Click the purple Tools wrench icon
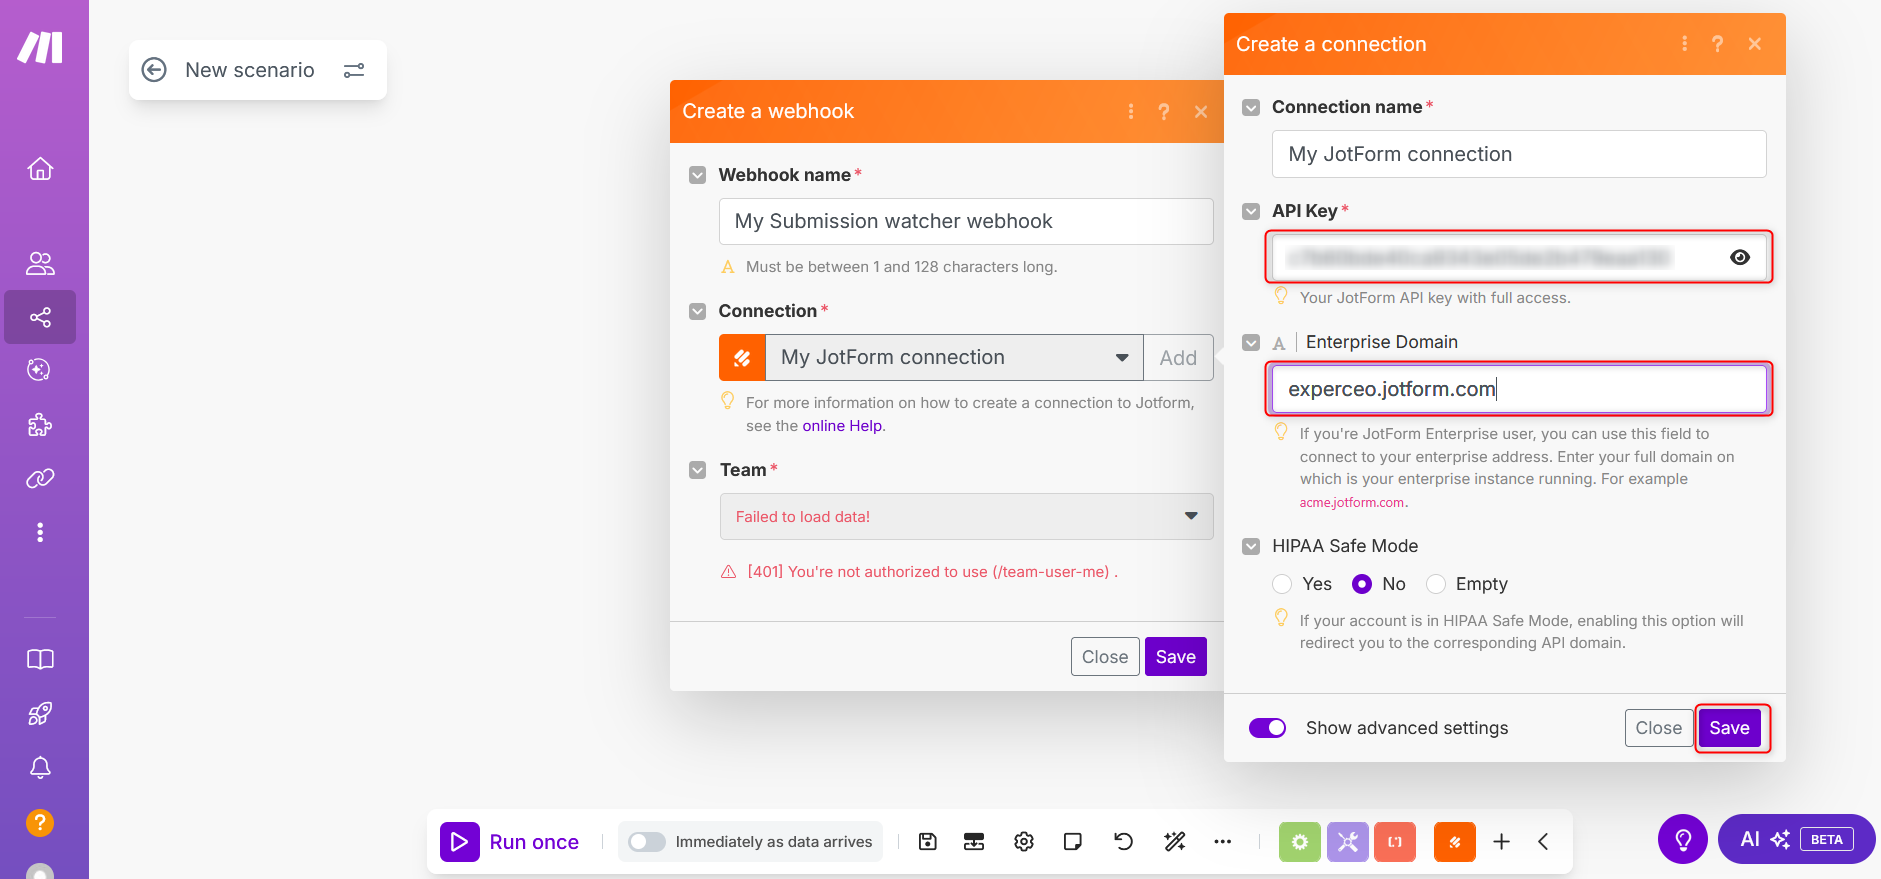This screenshot has height=879, width=1881. [1348, 842]
